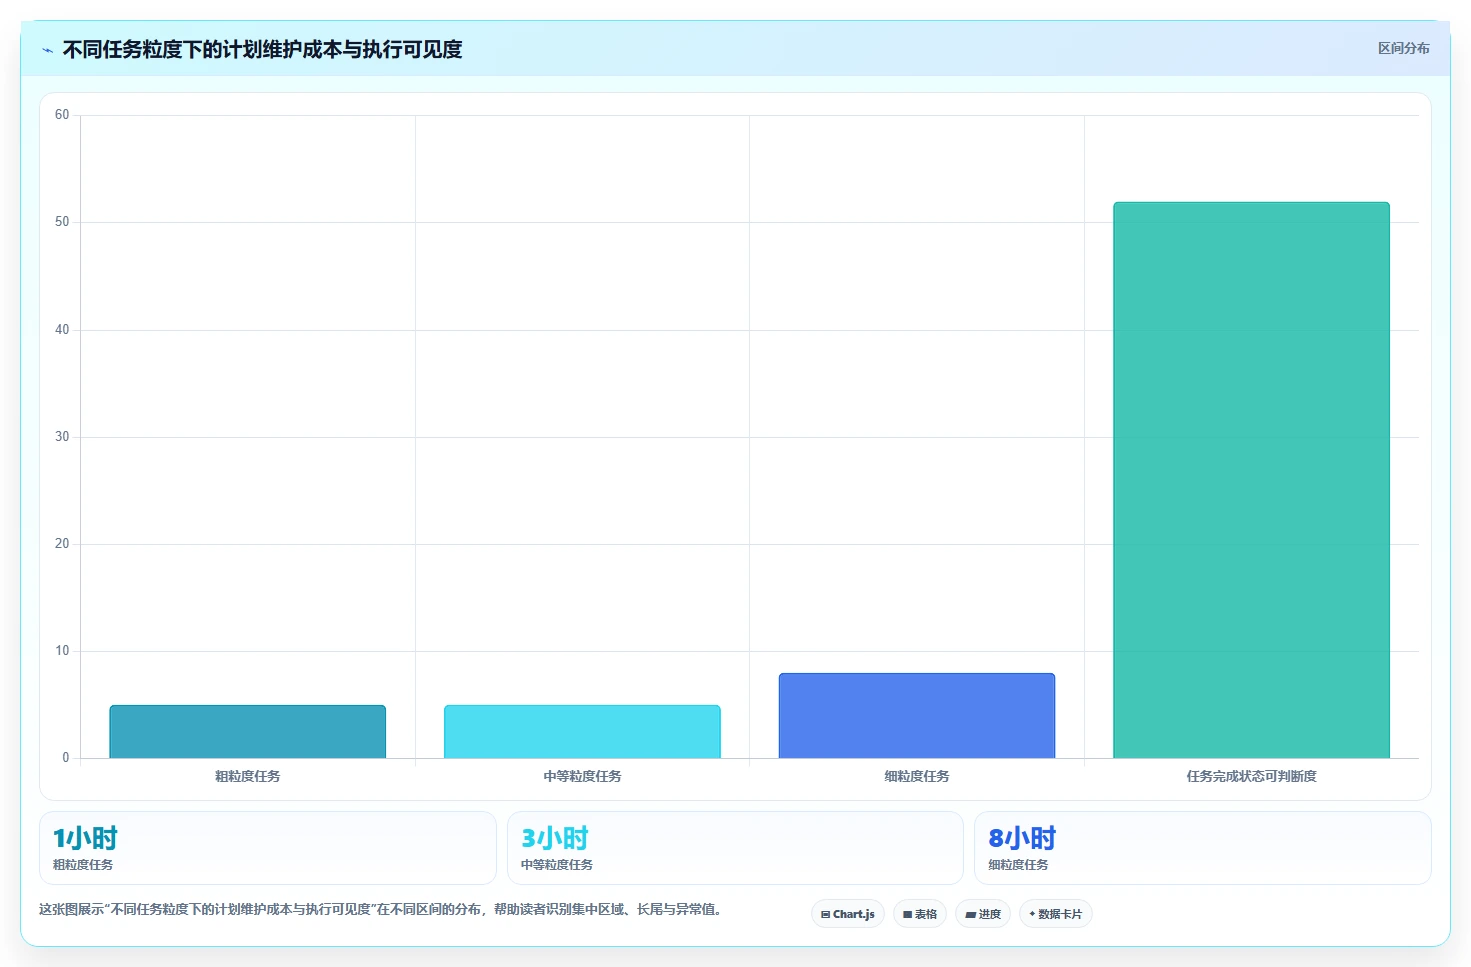Click the lightning icon beside the chart title
The image size is (1471, 967).
point(47,50)
